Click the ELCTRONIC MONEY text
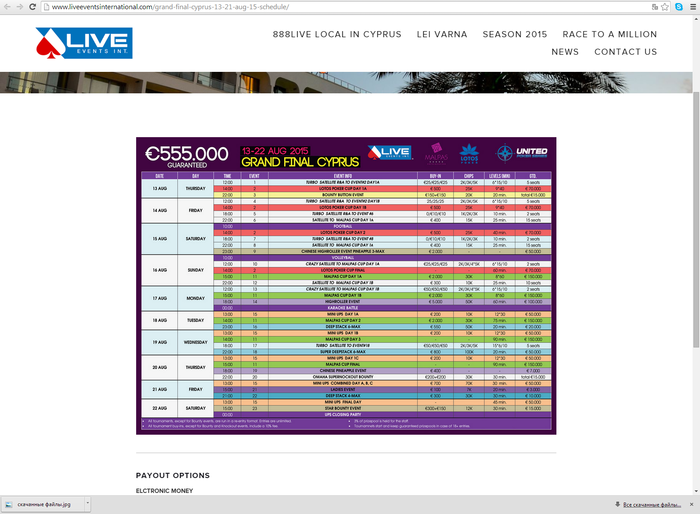Image resolution: width=700 pixels, height=514 pixels. tap(164, 490)
